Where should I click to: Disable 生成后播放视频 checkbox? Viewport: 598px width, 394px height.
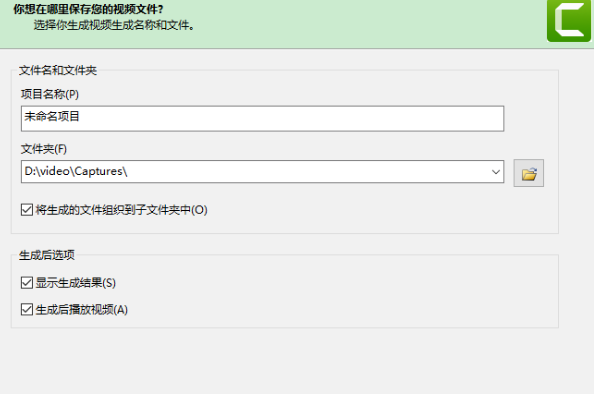27,309
